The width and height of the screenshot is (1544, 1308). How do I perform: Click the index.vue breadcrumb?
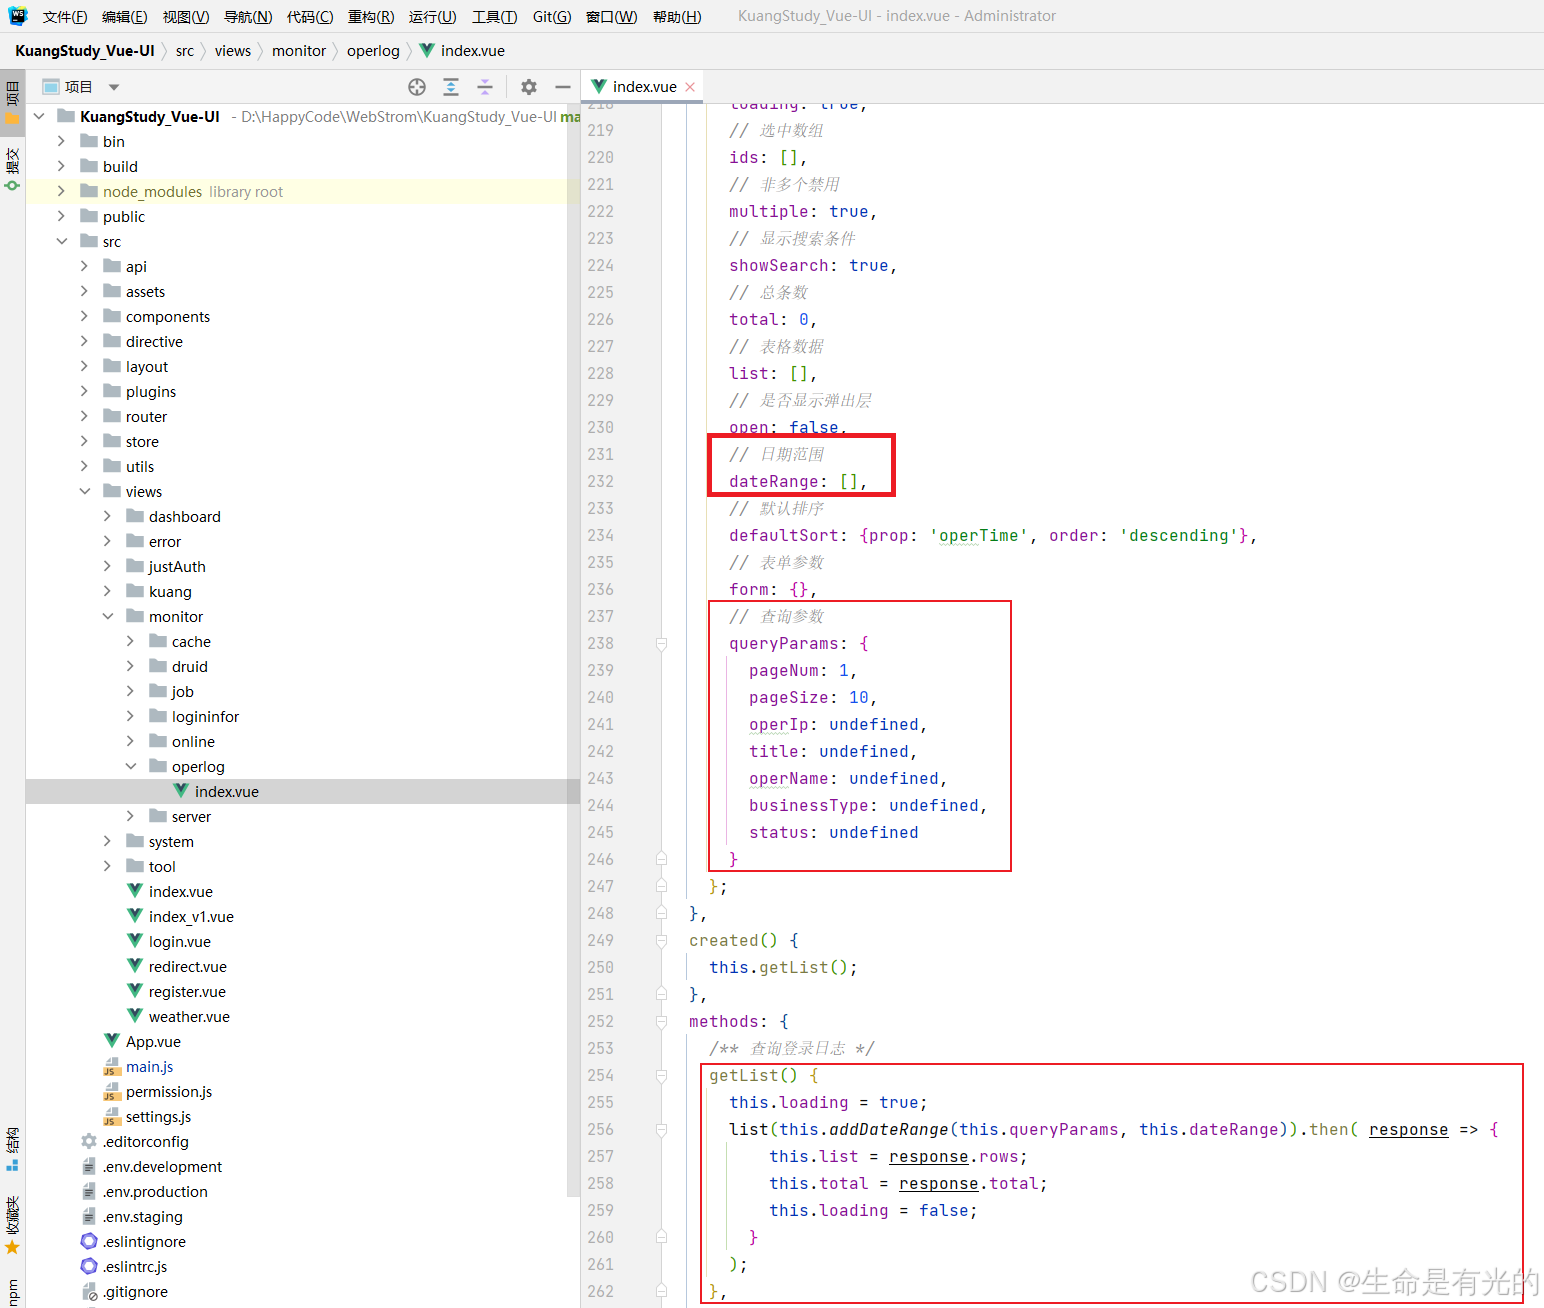[462, 51]
